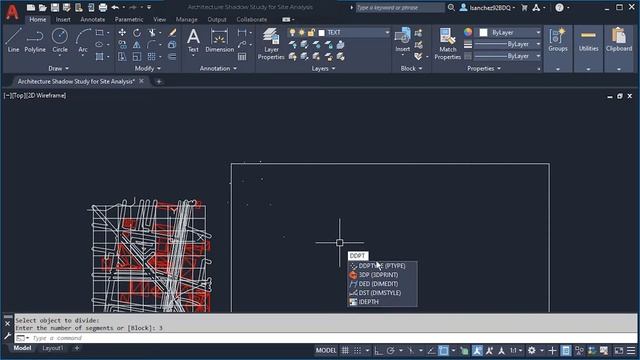Select DDPTYPE (PTYPE) suggestion
The height and width of the screenshot is (360, 640).
[382, 266]
